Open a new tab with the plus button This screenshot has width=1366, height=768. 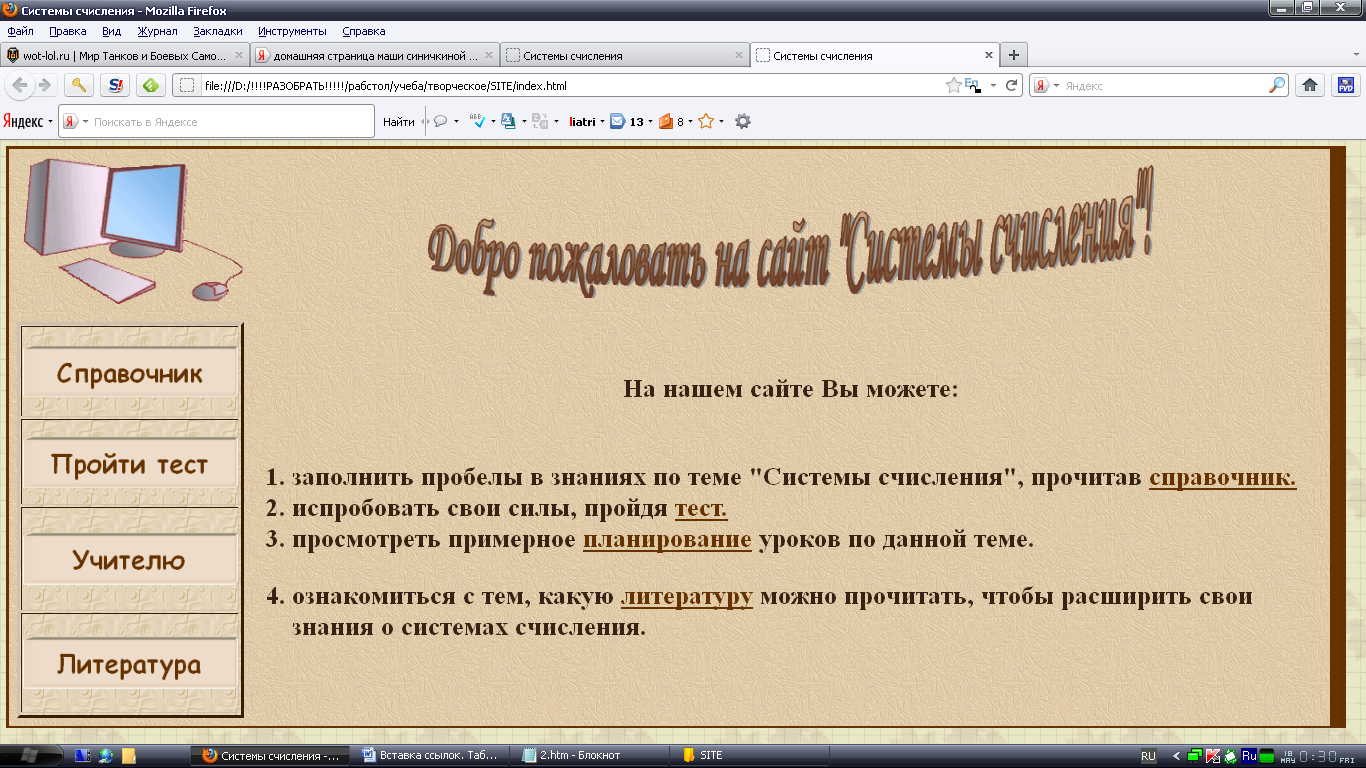tap(1014, 56)
